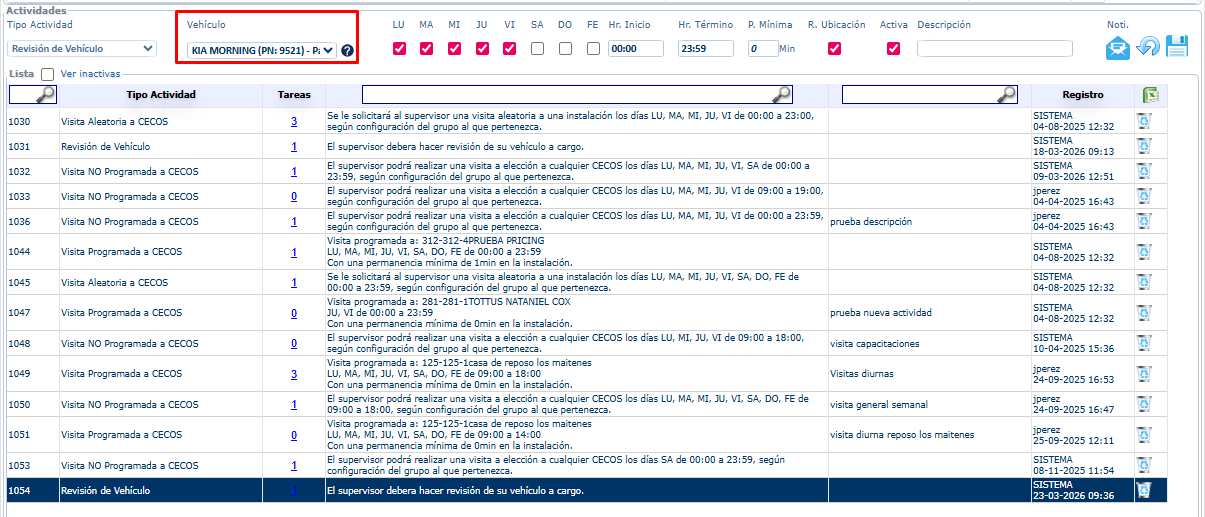Screen dimensions: 1205x517
Task: Save activity with the floppy disk icon
Action: point(1177,47)
